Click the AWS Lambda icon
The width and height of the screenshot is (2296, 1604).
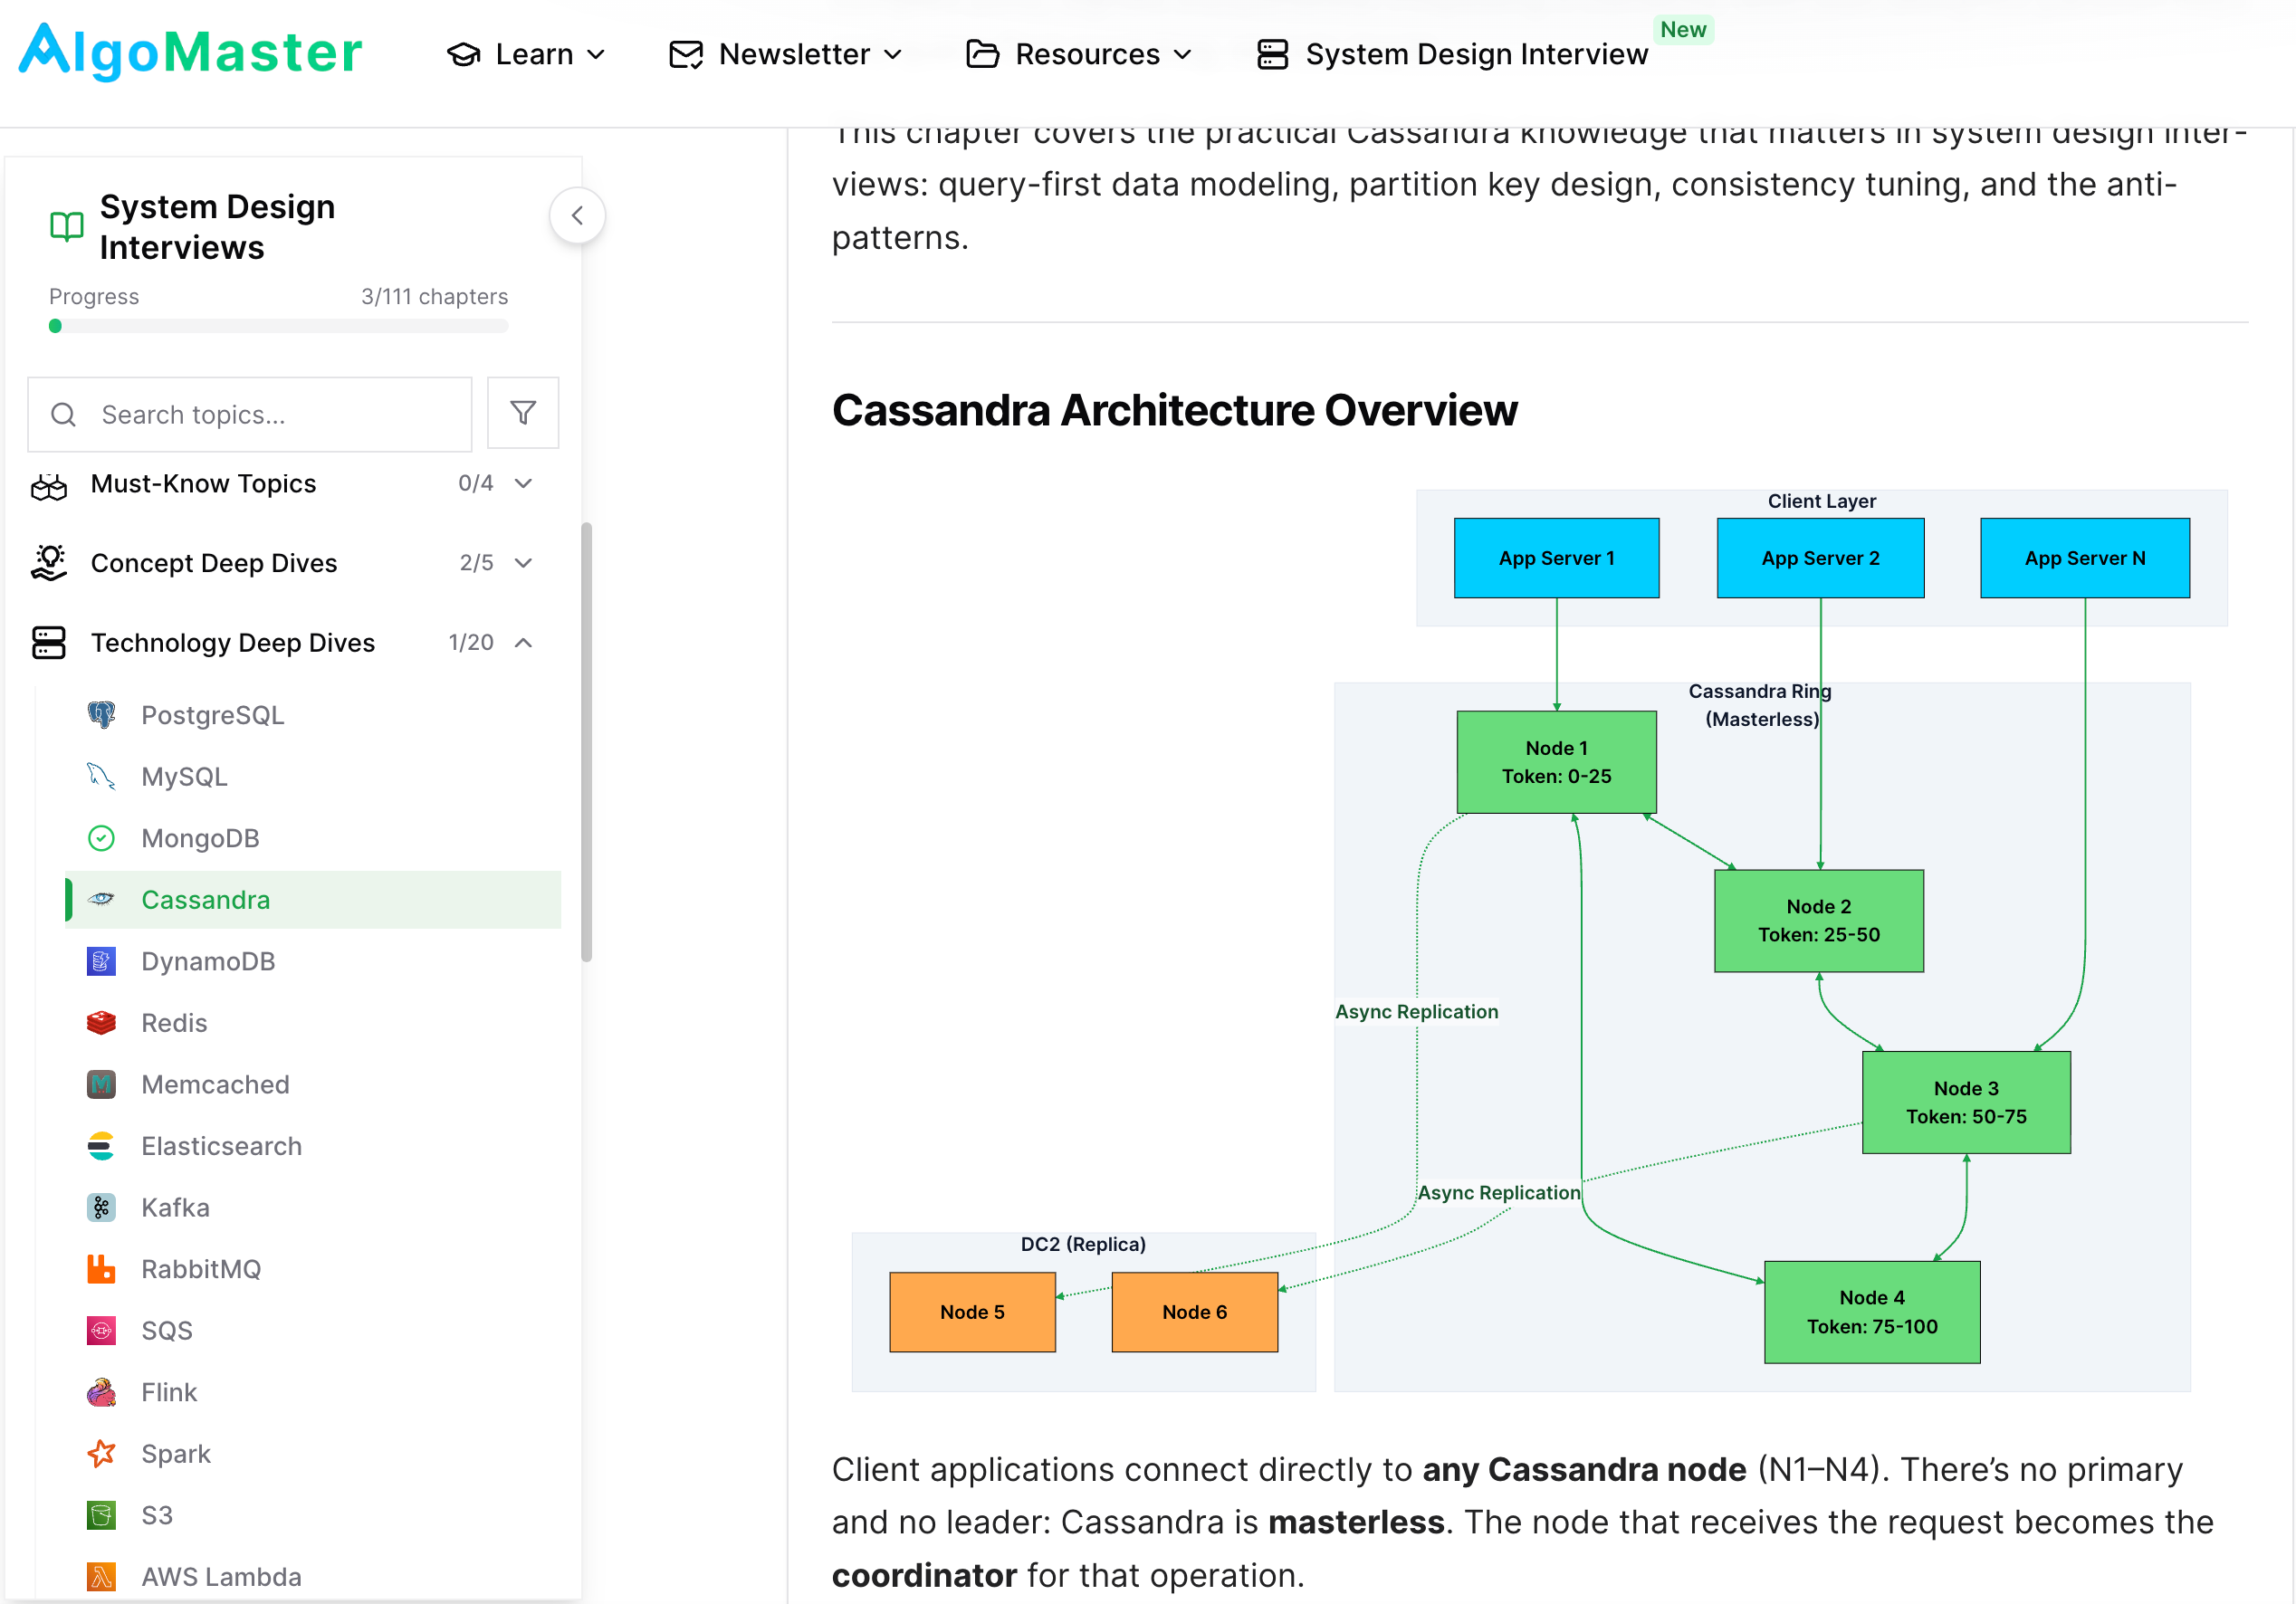click(x=101, y=1576)
